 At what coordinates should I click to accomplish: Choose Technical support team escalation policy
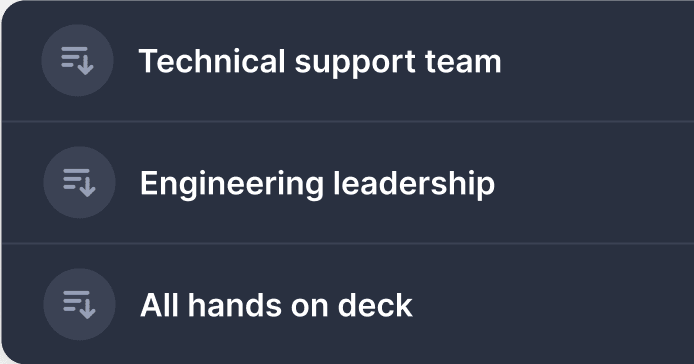point(348,61)
